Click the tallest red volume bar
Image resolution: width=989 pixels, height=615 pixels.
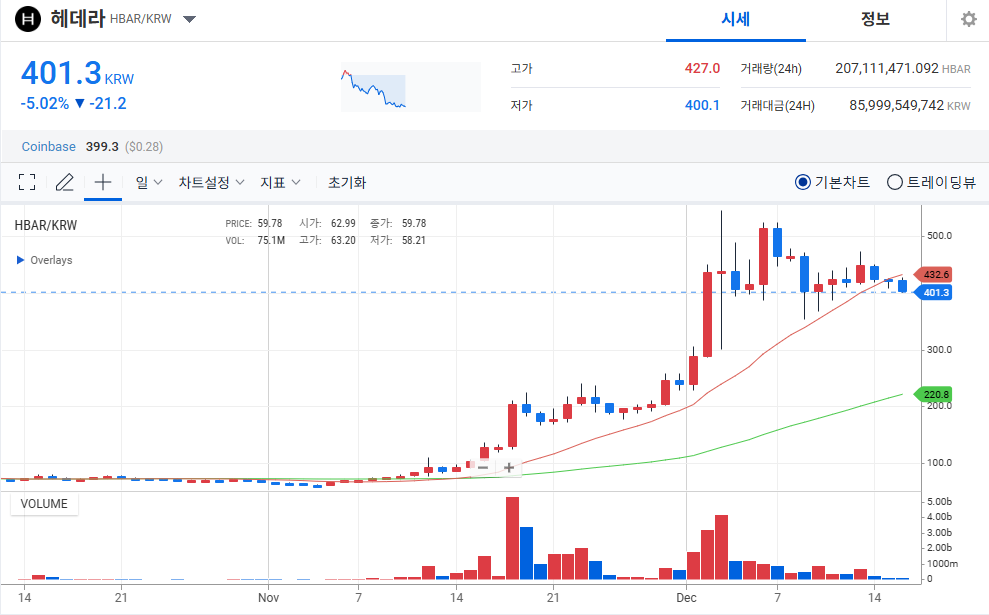click(x=512, y=538)
